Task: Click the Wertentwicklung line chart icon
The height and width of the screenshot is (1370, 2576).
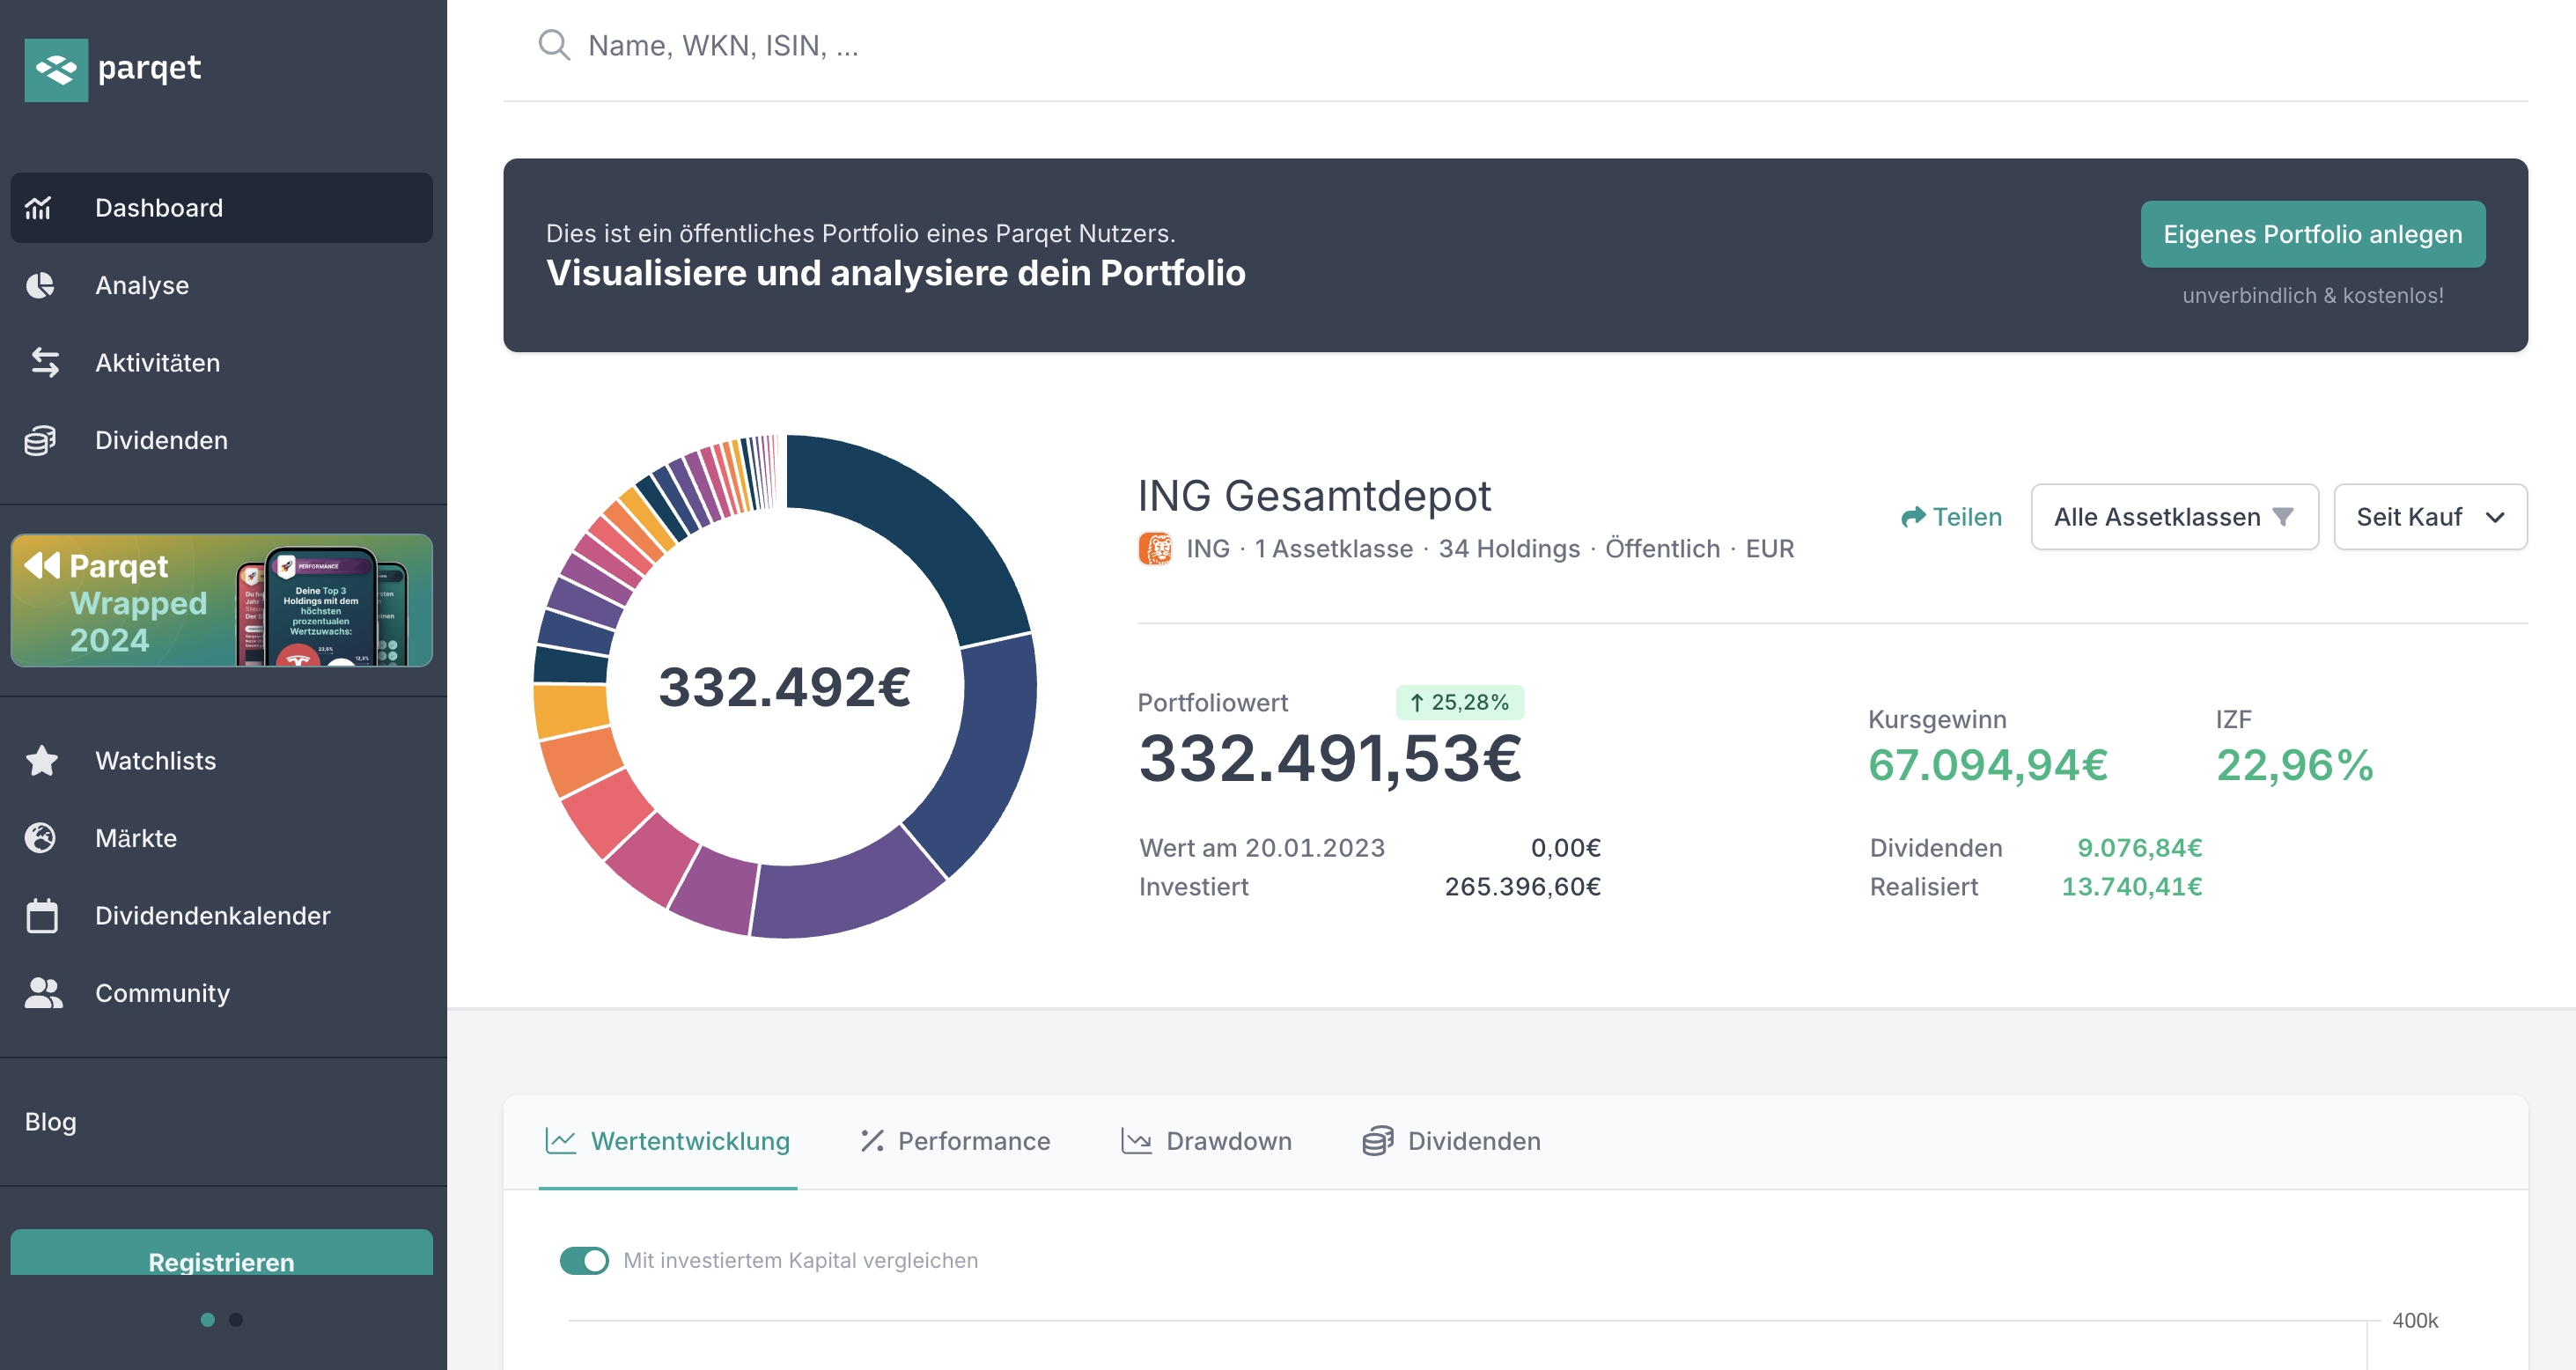Action: point(560,1140)
